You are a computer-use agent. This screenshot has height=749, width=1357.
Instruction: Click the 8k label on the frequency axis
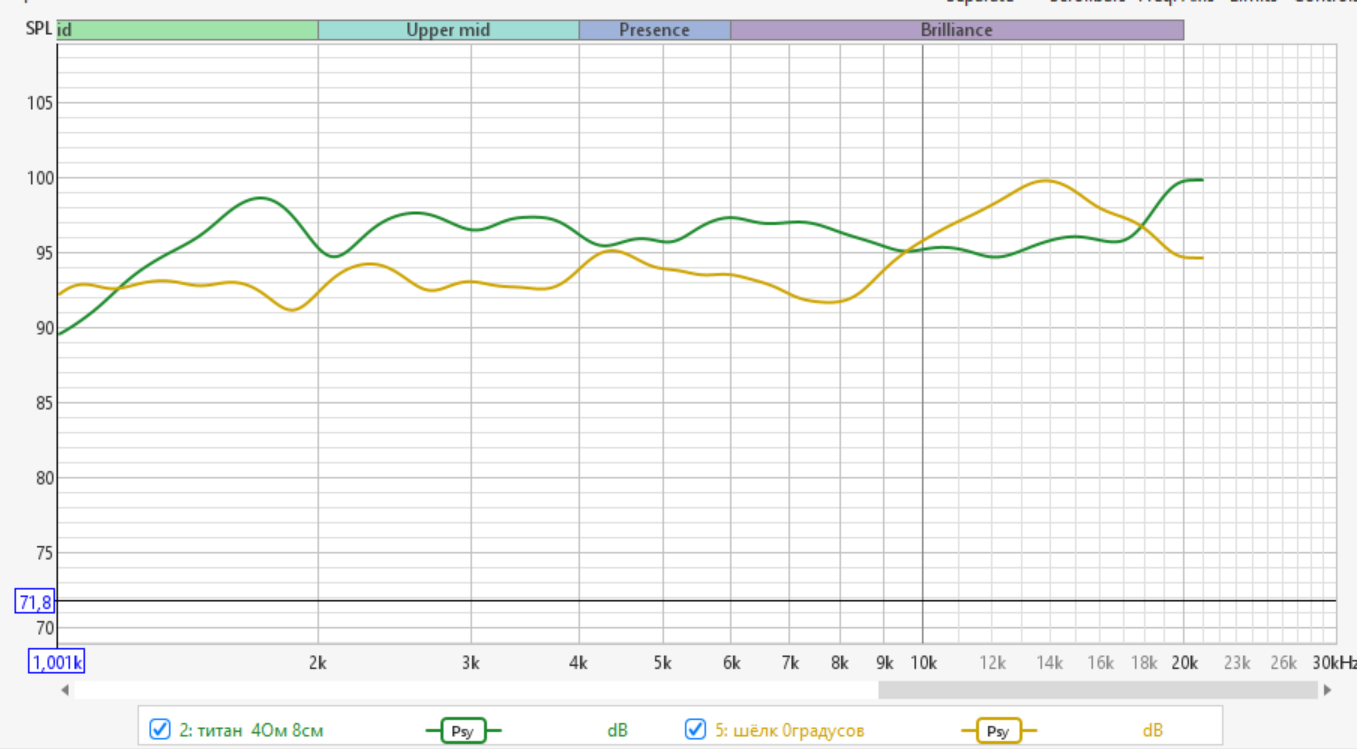(x=840, y=662)
